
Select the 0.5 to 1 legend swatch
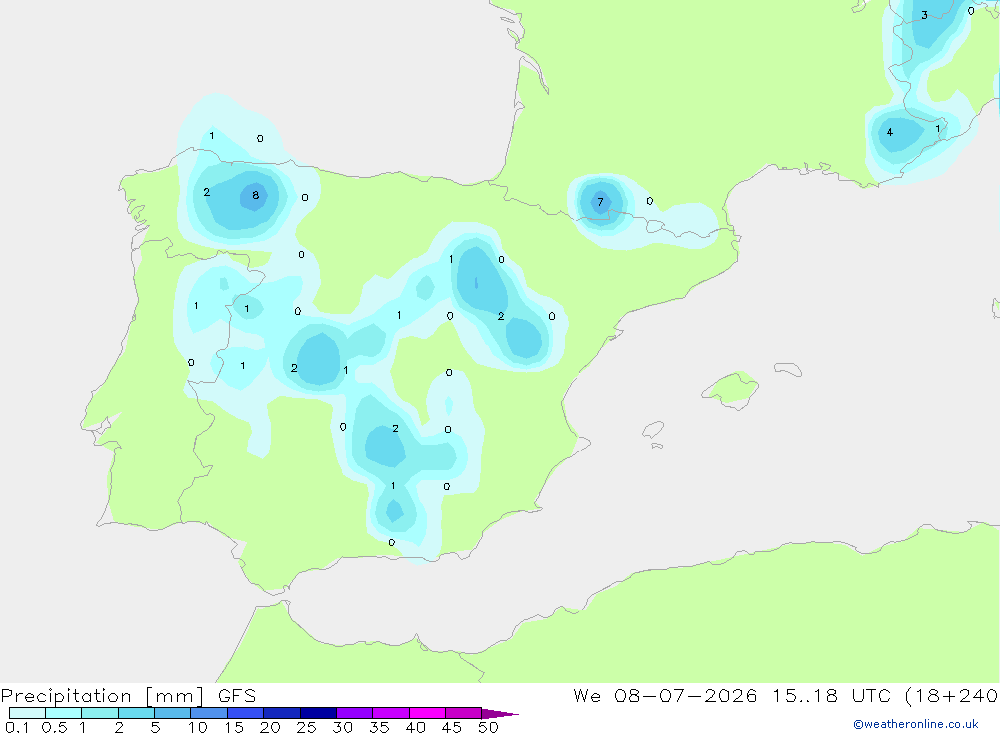coord(64,713)
